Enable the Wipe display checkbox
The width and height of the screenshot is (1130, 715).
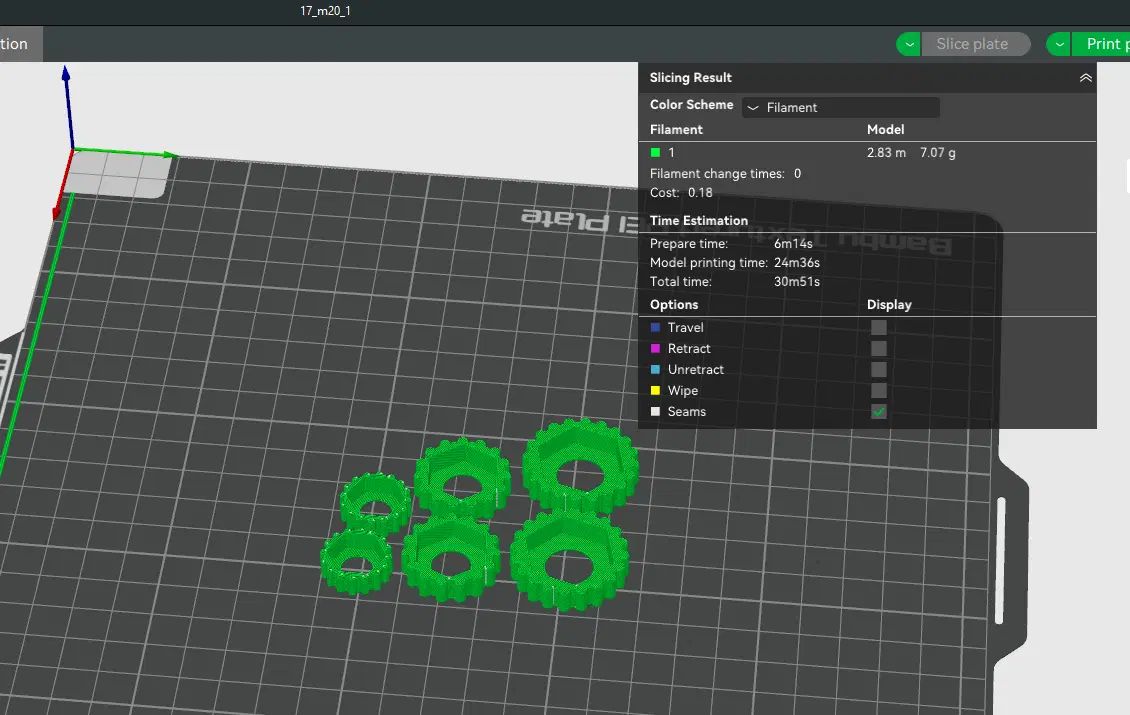point(878,390)
